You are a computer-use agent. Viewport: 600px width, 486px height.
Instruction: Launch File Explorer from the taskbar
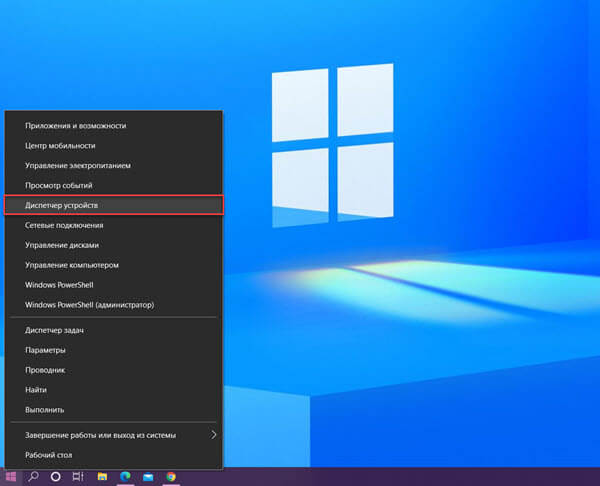103,477
